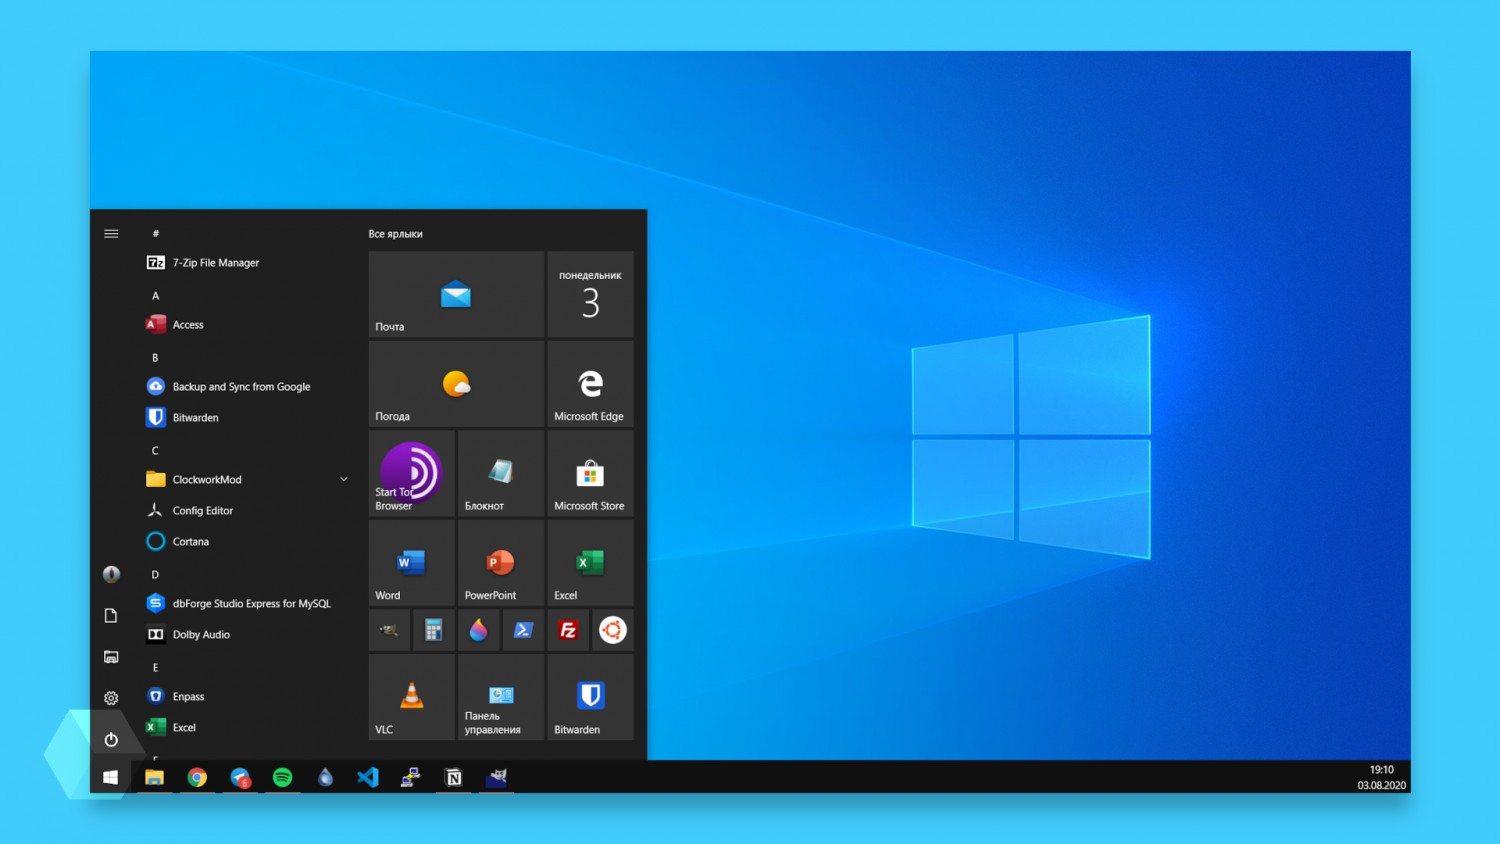Click the user account avatar in Start rail
1500x844 pixels.
point(111,574)
